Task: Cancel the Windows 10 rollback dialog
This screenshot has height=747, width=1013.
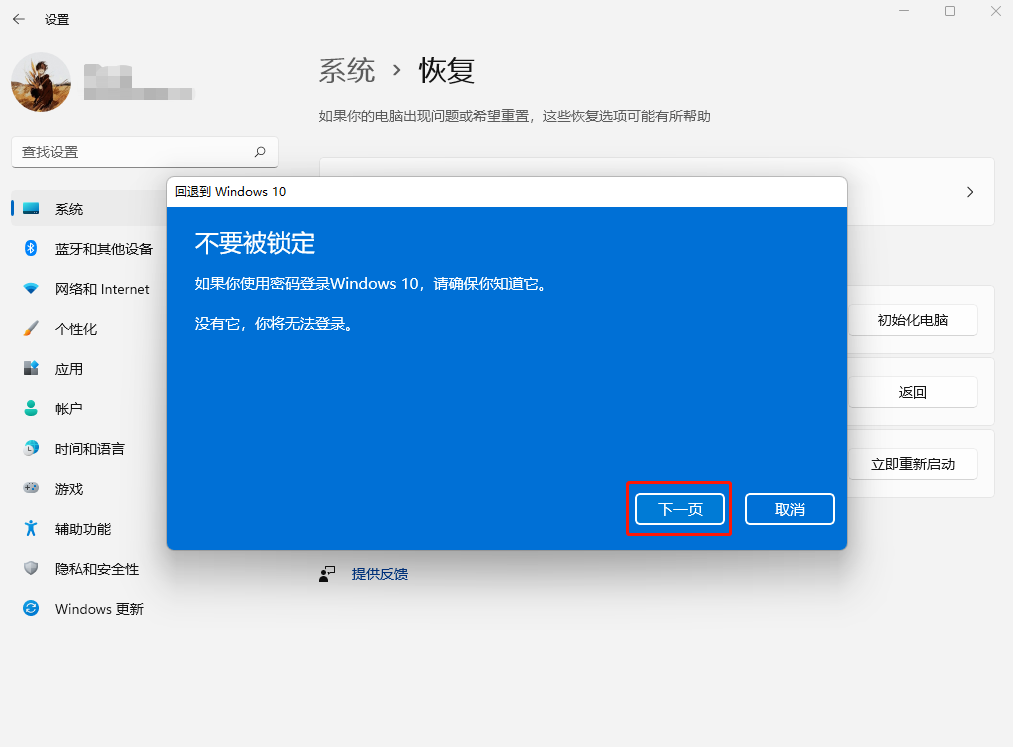Action: click(789, 509)
